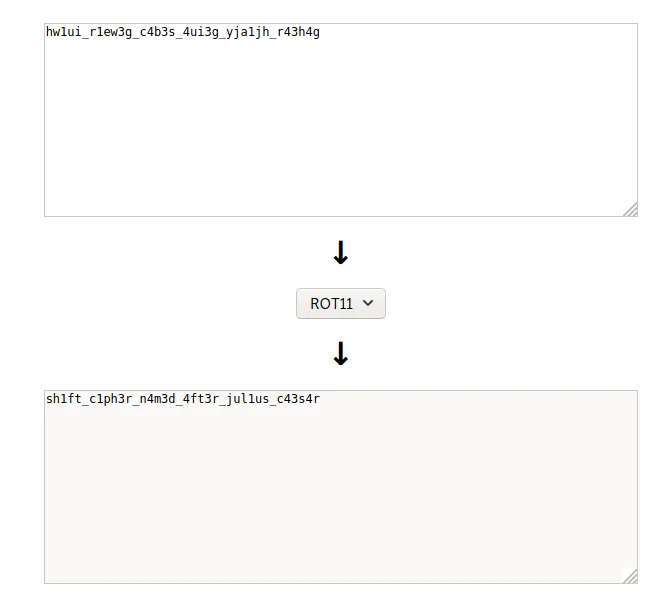Screen dimensions: 655x600
Task: Click the resize grip of the ciphertext box
Action: [x=630, y=209]
